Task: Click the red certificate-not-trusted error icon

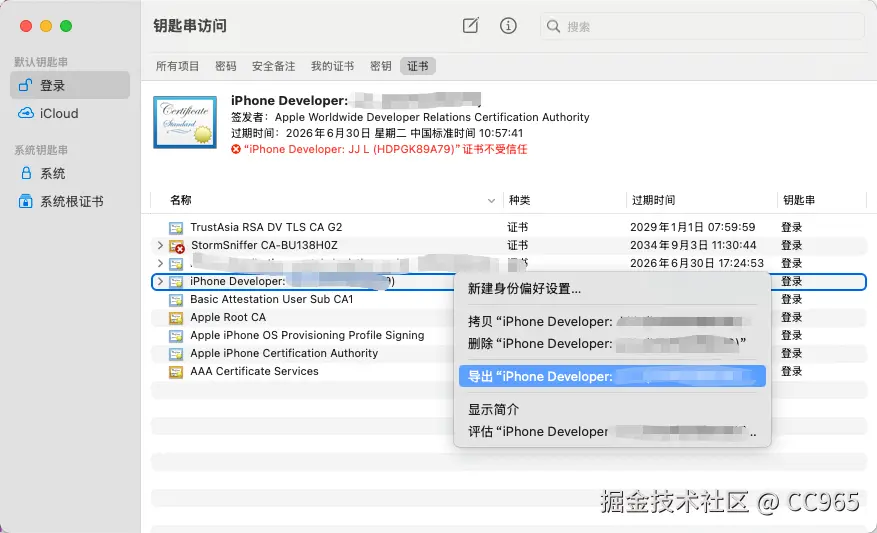Action: [x=236, y=149]
